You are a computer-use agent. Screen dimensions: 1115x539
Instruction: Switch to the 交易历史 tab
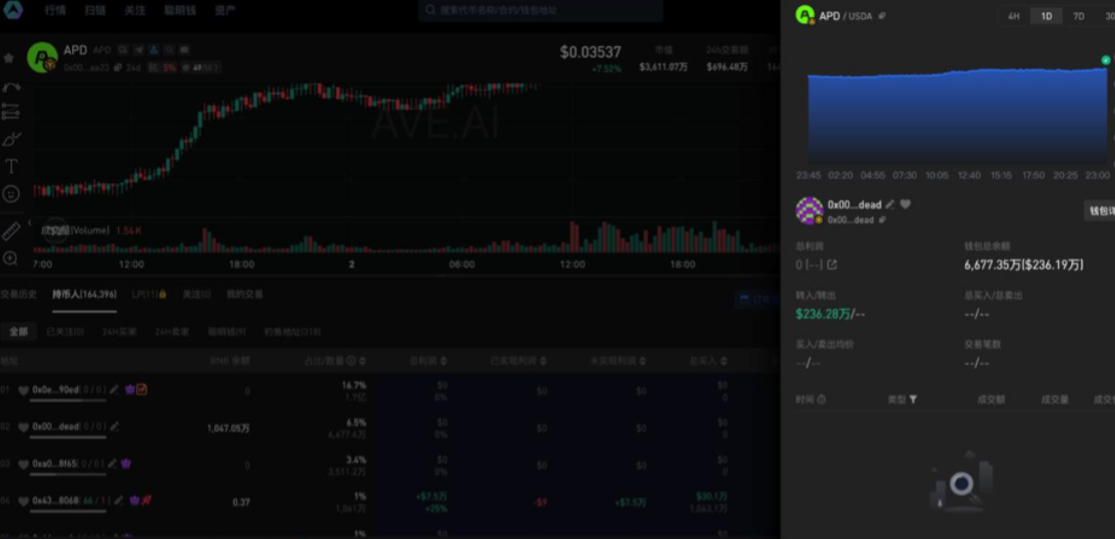18,295
